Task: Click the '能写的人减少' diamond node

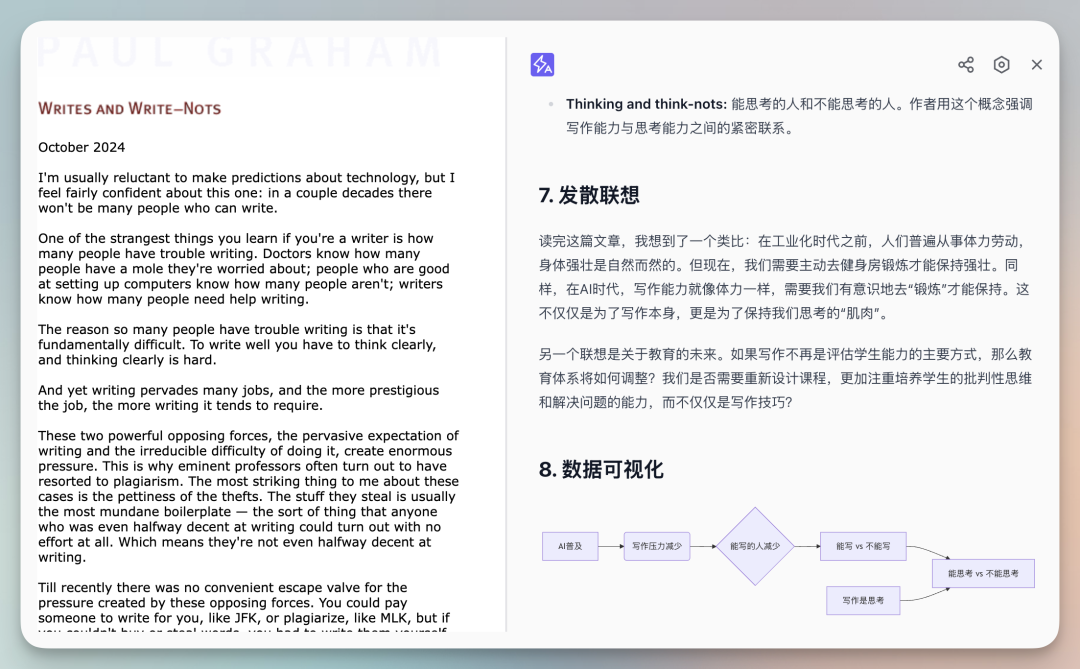Action: point(755,546)
